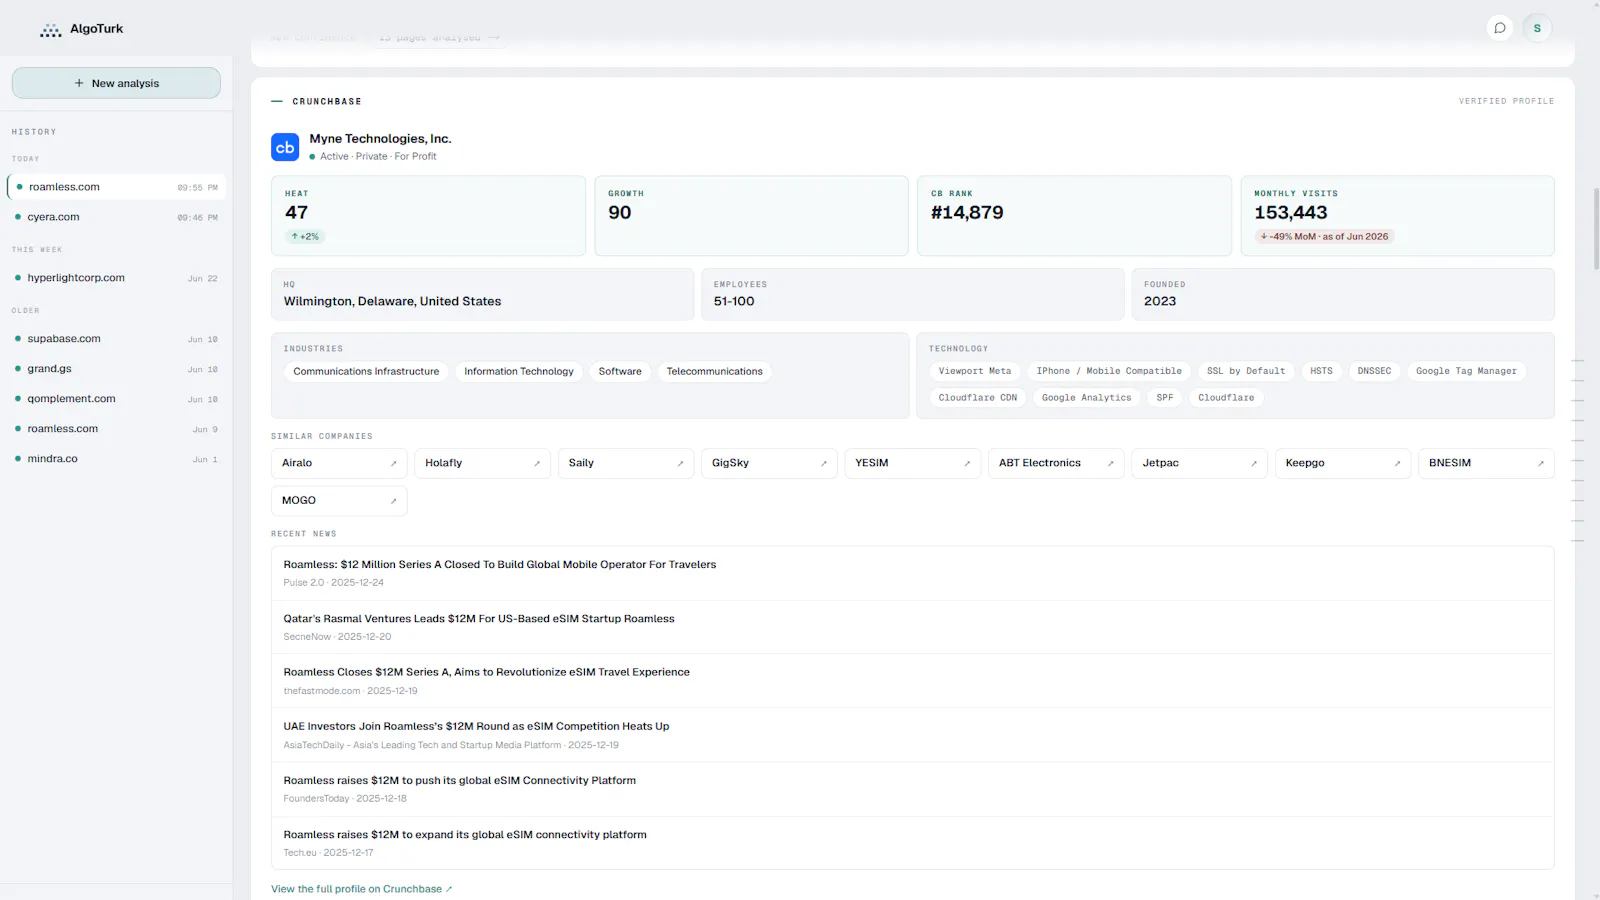Open news: Qatar's Rasmal Ventures Leads $12M
The width and height of the screenshot is (1600, 900).
(x=912, y=627)
